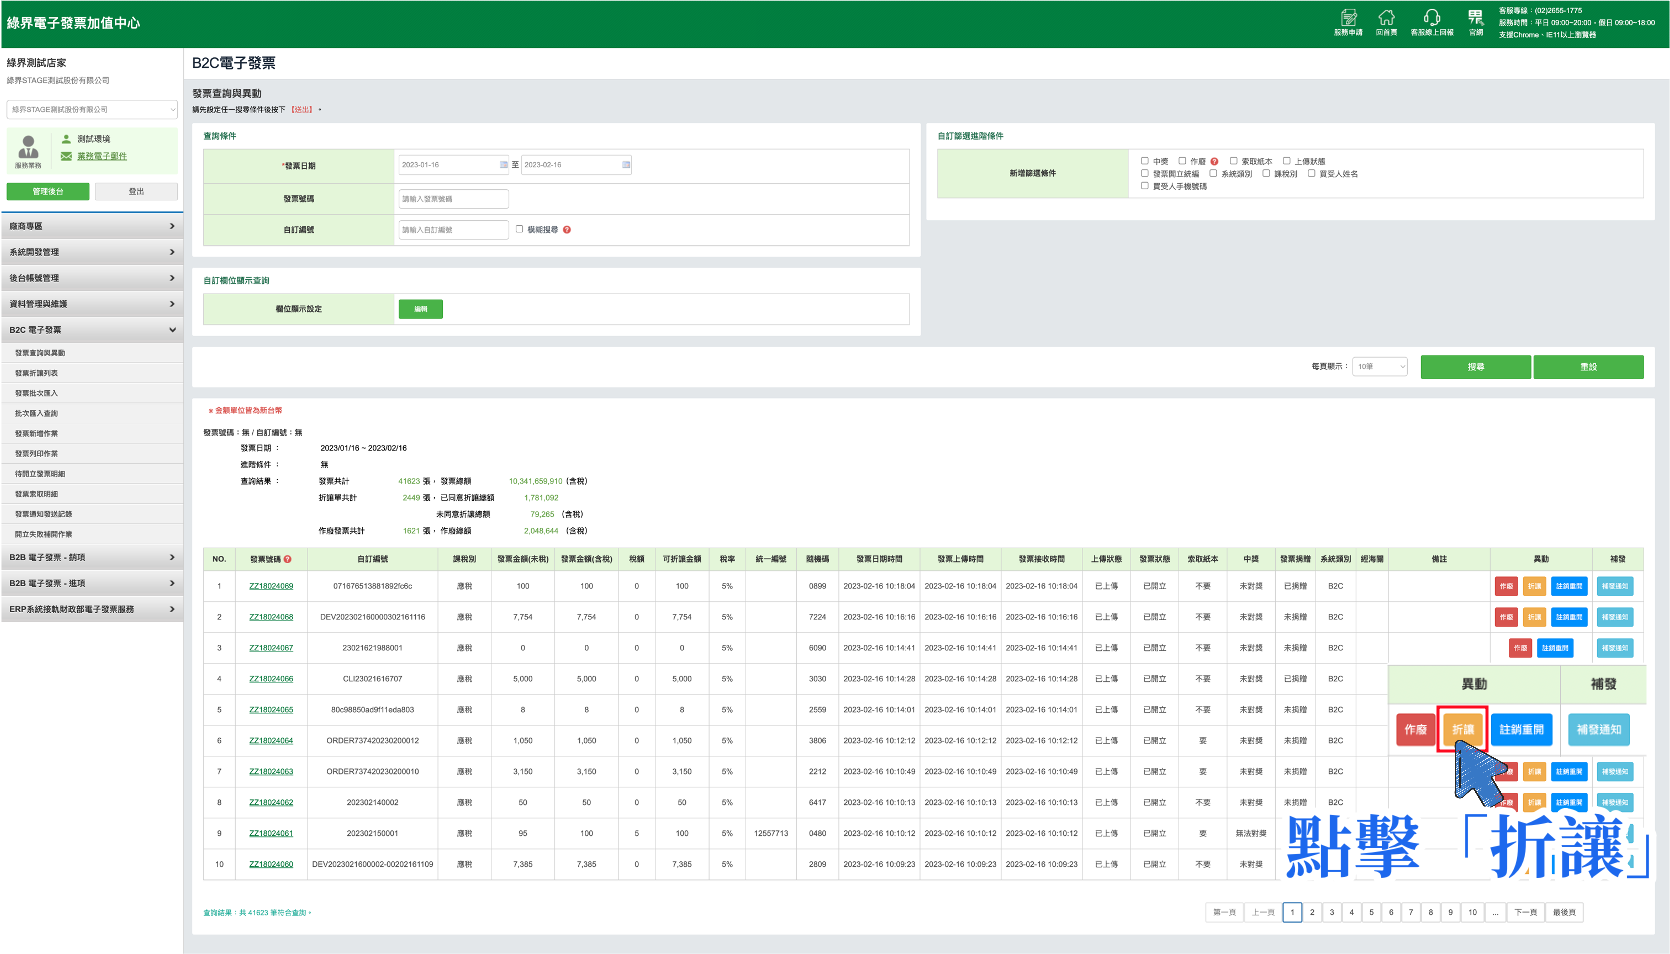
Task: Click help icon in 發票號碼 column header
Action: (x=287, y=559)
